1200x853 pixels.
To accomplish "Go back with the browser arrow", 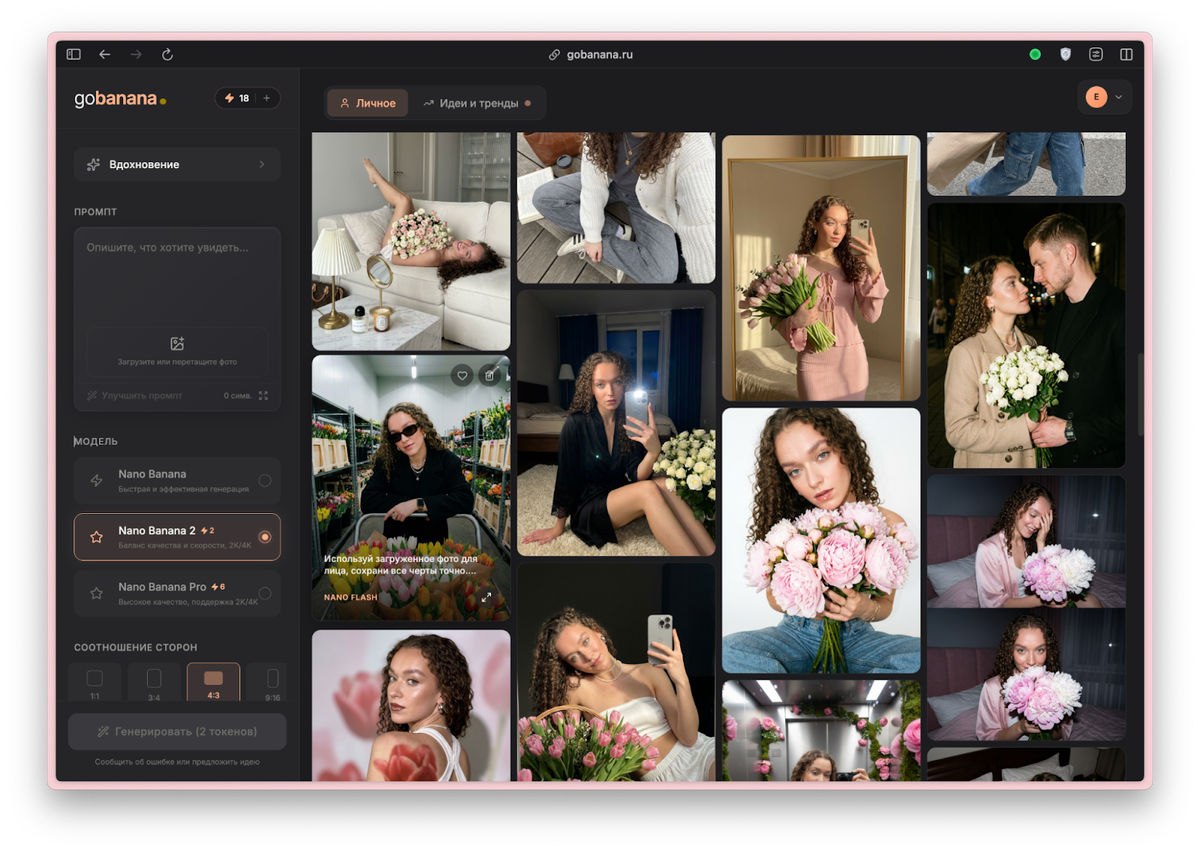I will (105, 54).
